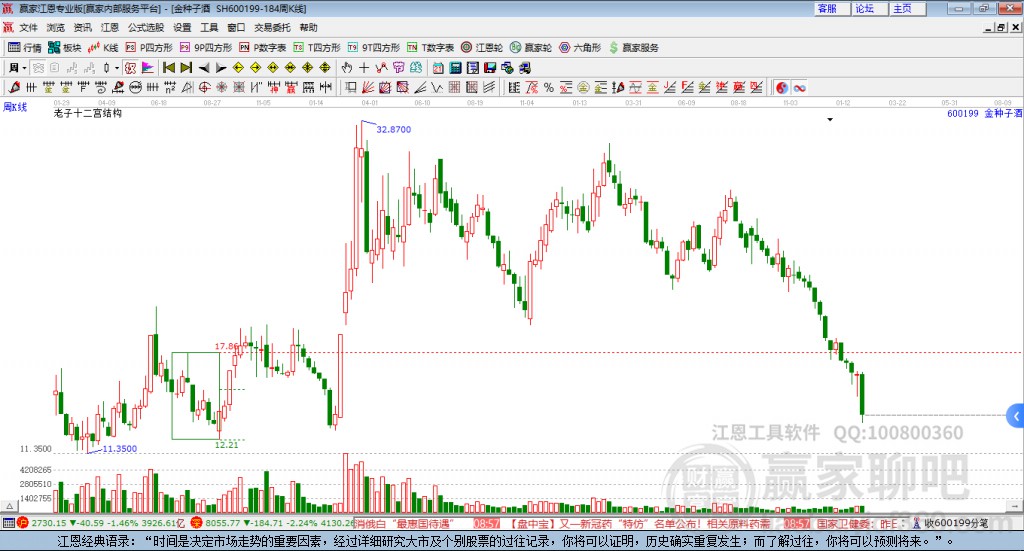The image size is (1024, 551).
Task: Click the 32.8700 high price label
Action: [x=394, y=129]
